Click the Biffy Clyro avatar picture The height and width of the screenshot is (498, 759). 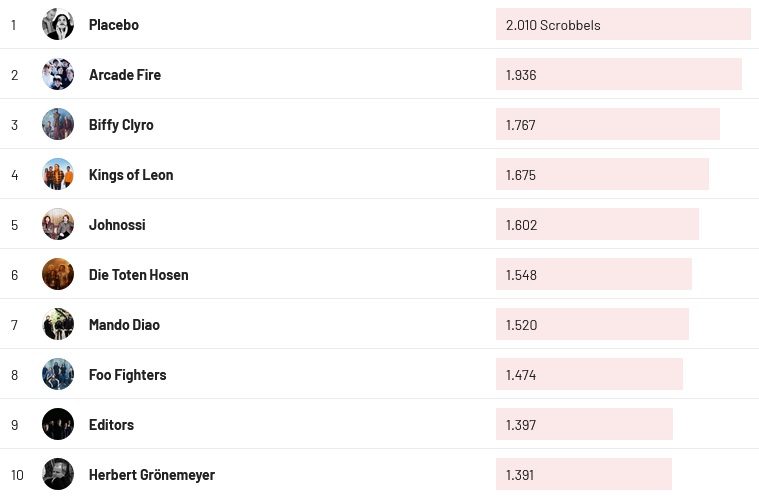tap(58, 124)
